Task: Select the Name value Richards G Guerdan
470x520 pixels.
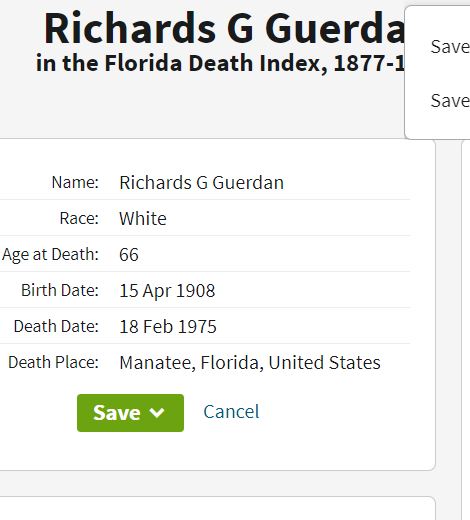Action: pos(202,183)
